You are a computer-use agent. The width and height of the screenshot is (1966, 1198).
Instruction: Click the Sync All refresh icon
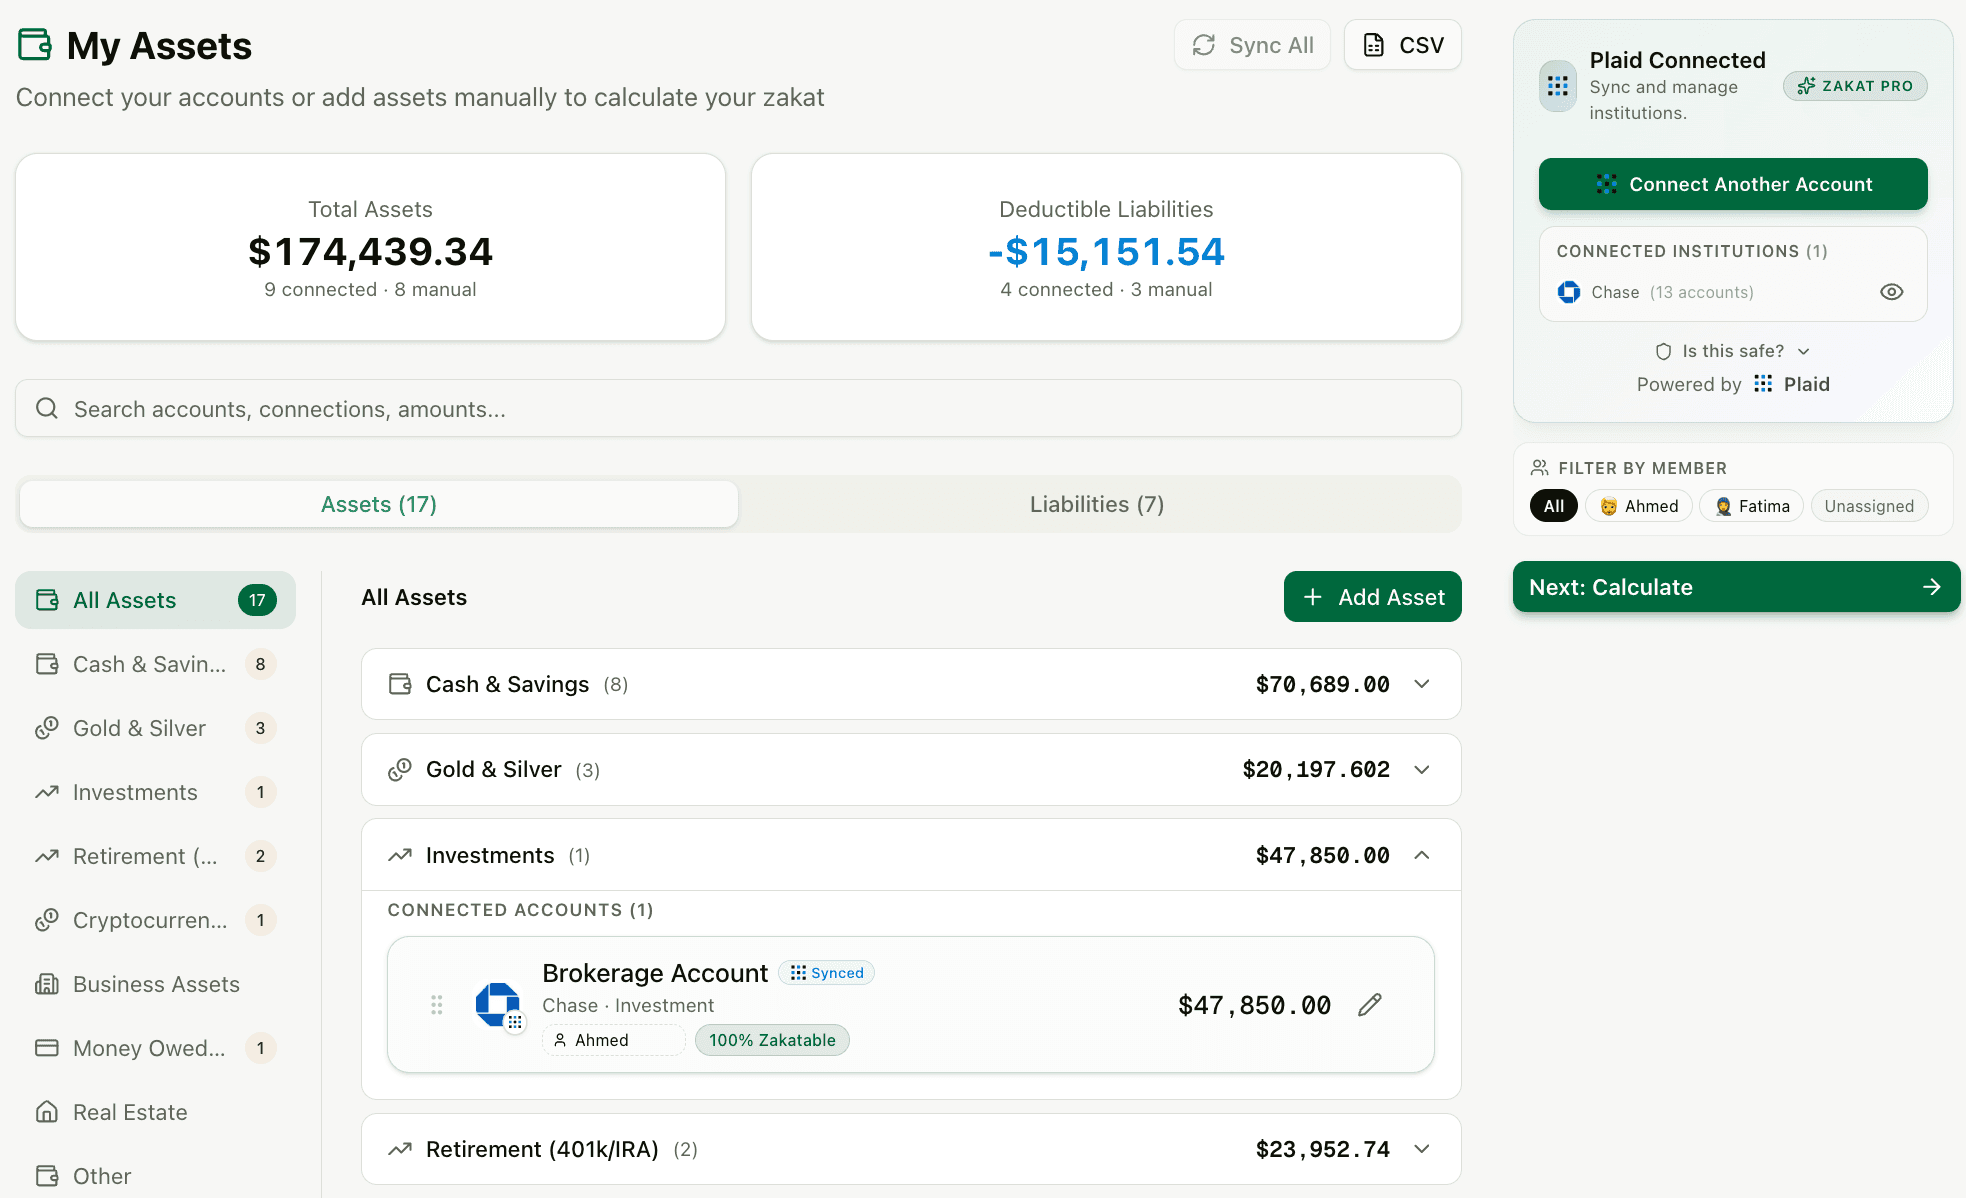[1205, 44]
